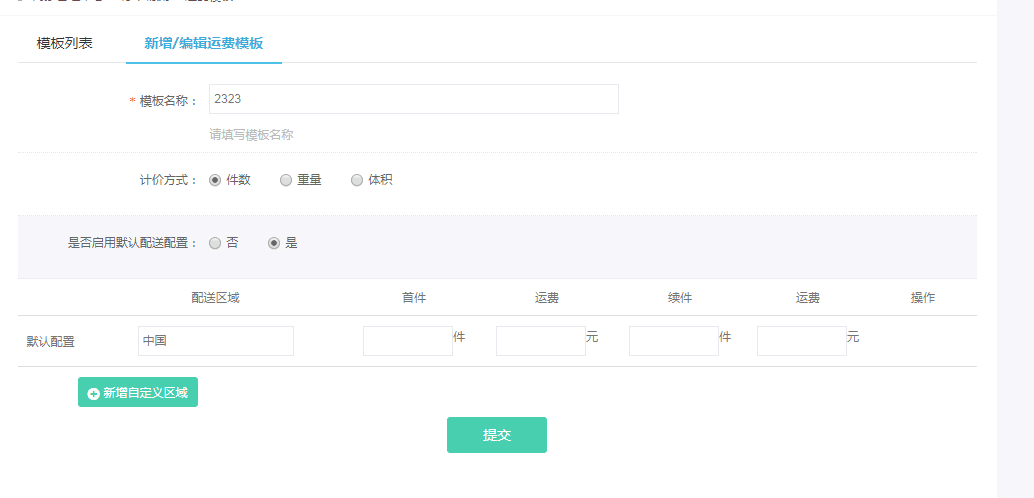This screenshot has height=498, width=1034.
Task: Click the 请填写模板名称 hint text
Action: (x=251, y=135)
